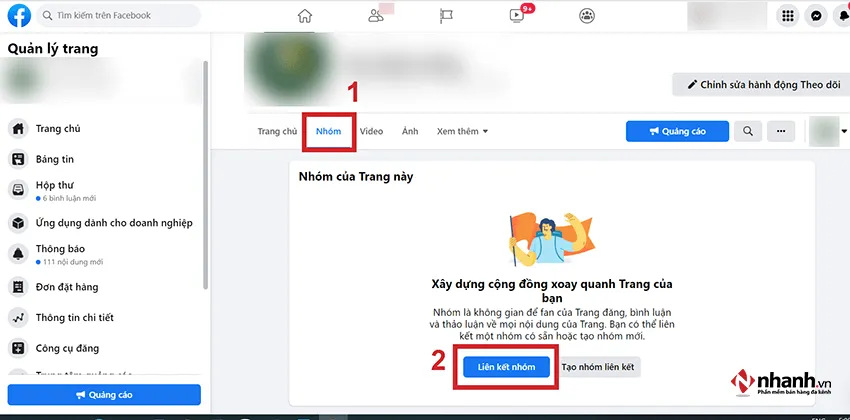Focus the Tìm kiếm trên Facebook search box
This screenshot has height=420, width=850.
tap(119, 16)
